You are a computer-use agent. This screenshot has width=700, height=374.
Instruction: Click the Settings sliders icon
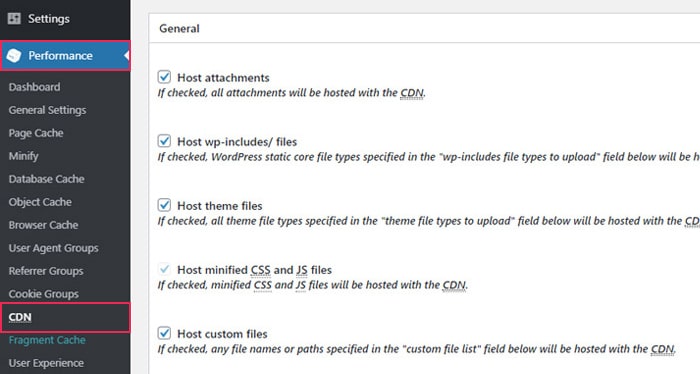14,19
